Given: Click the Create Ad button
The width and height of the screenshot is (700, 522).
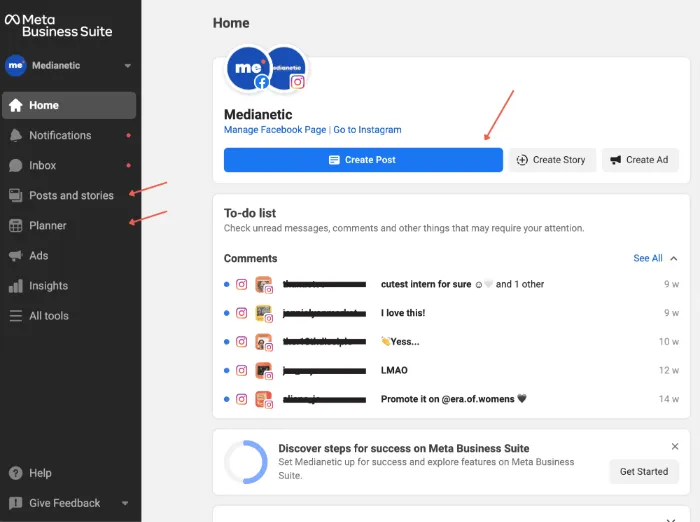Looking at the screenshot, I should click(640, 160).
